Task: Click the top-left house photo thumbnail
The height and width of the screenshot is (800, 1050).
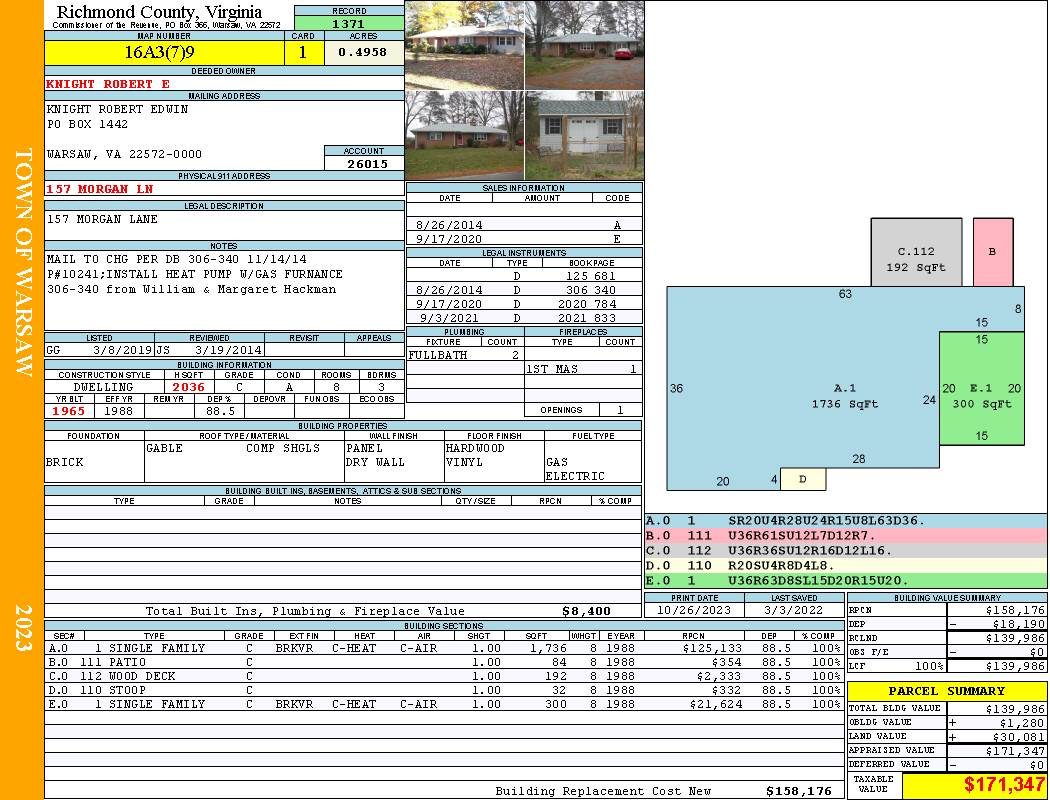Action: pos(465,45)
